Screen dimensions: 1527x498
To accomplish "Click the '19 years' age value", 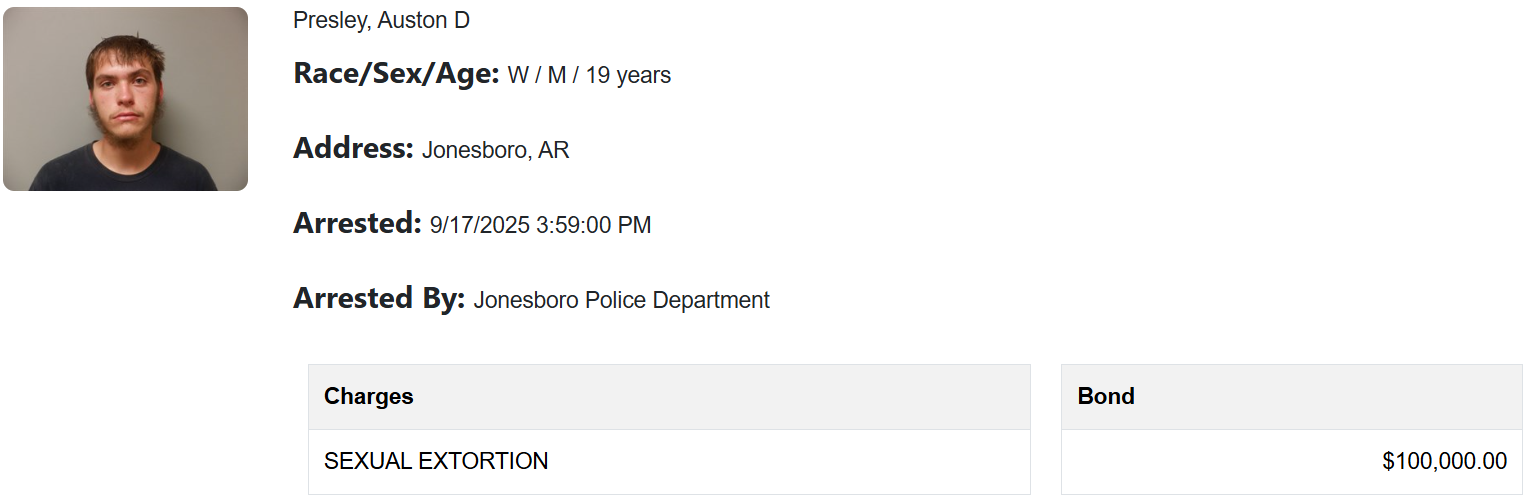I will [628, 75].
